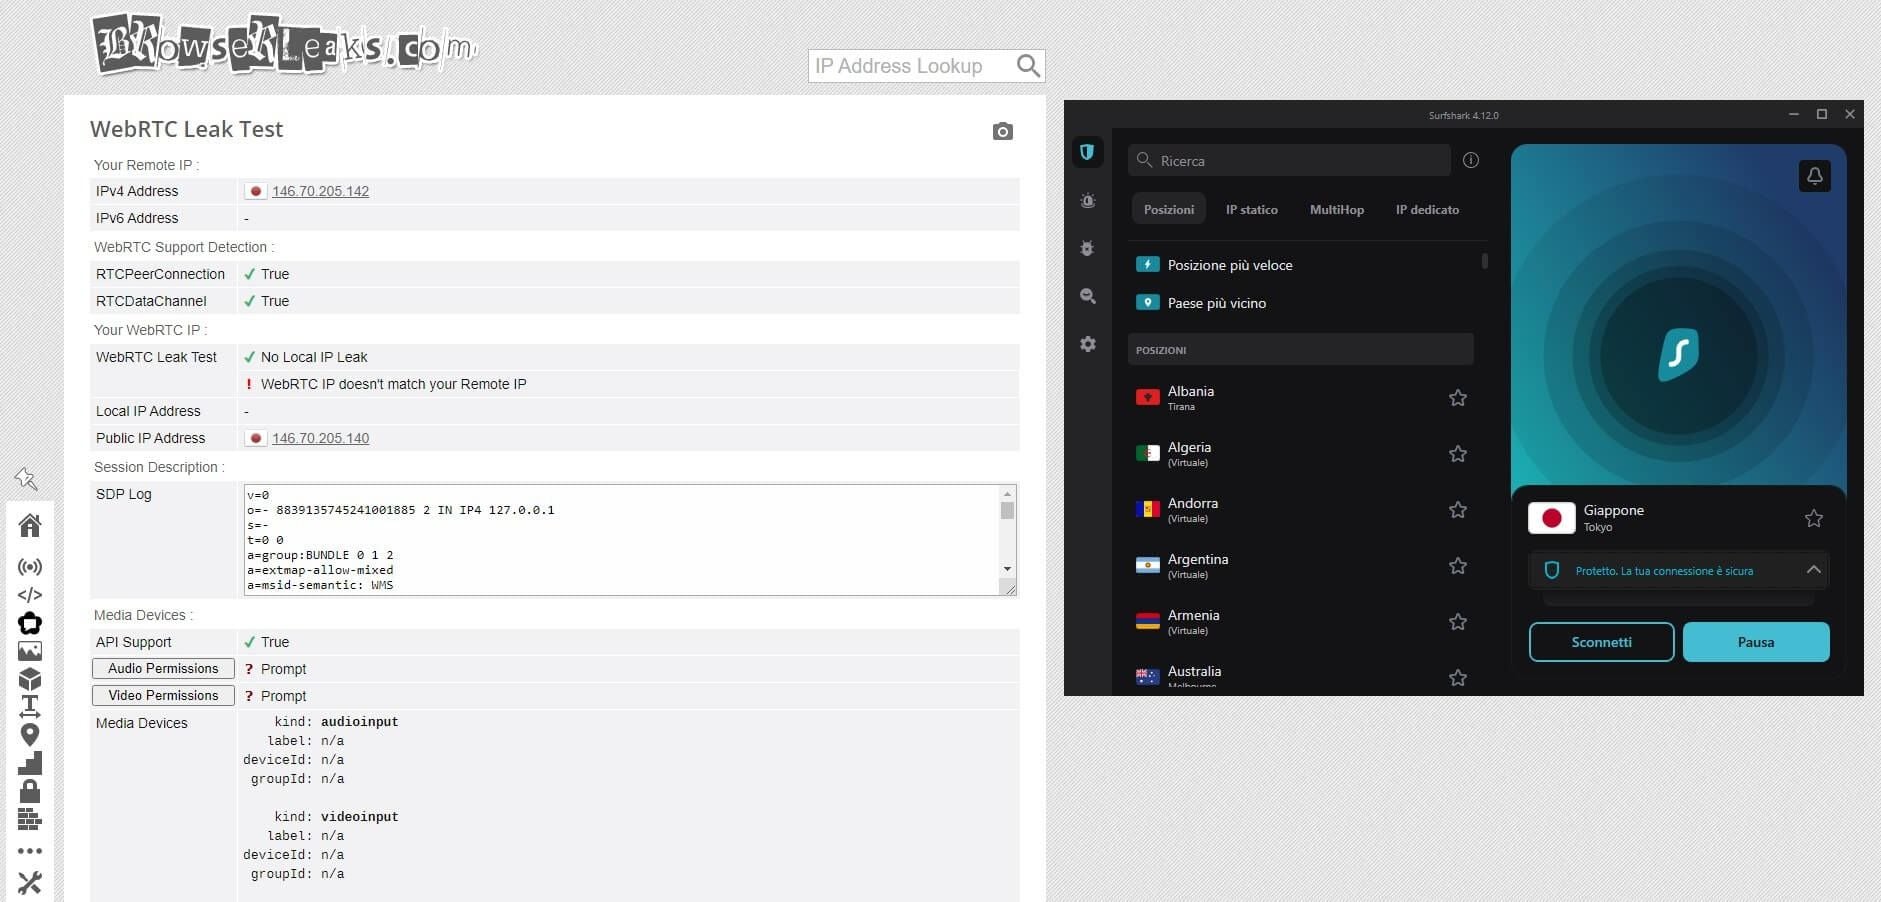Select the IP statico tab
This screenshot has height=902, width=1881.
(1251, 210)
